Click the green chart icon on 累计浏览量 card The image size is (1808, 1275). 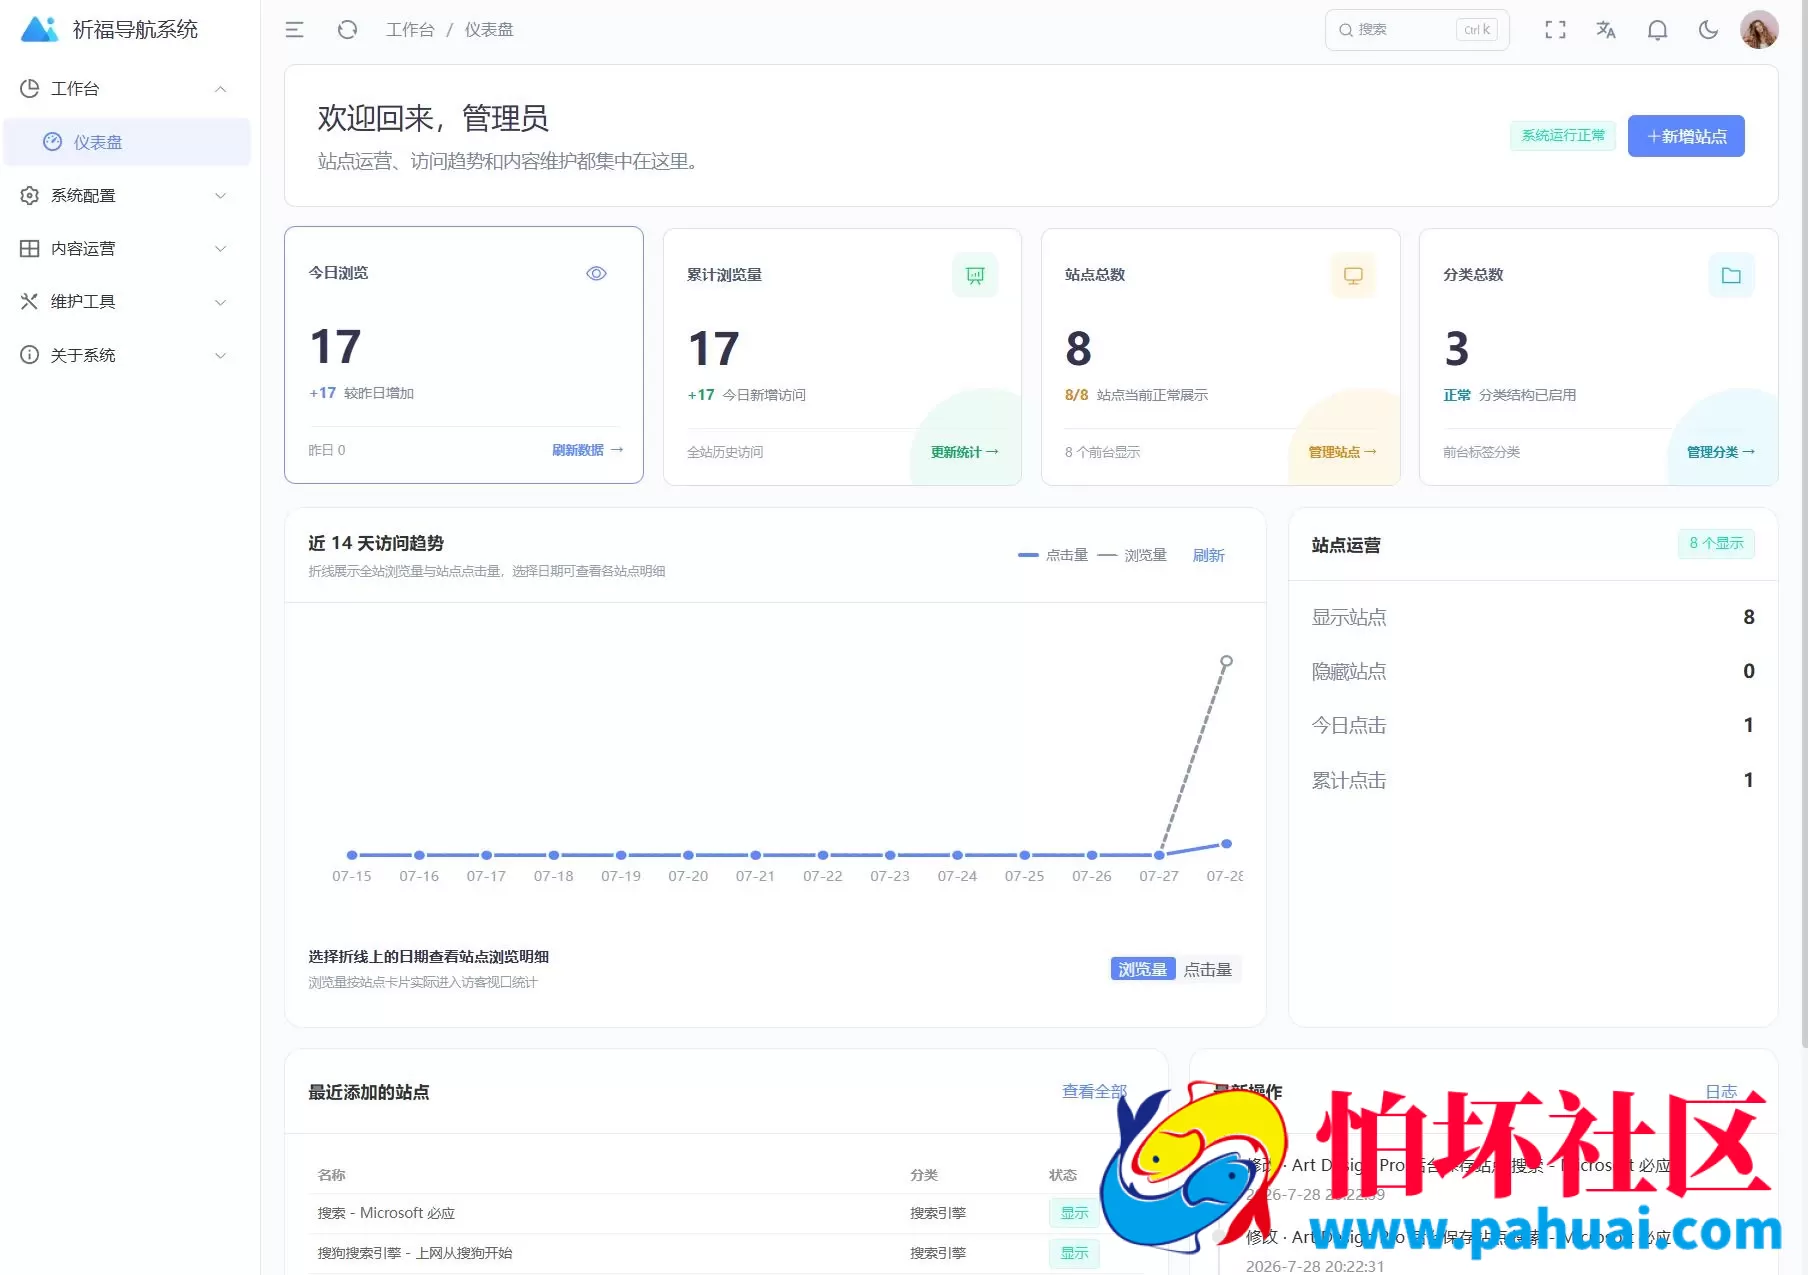[975, 275]
